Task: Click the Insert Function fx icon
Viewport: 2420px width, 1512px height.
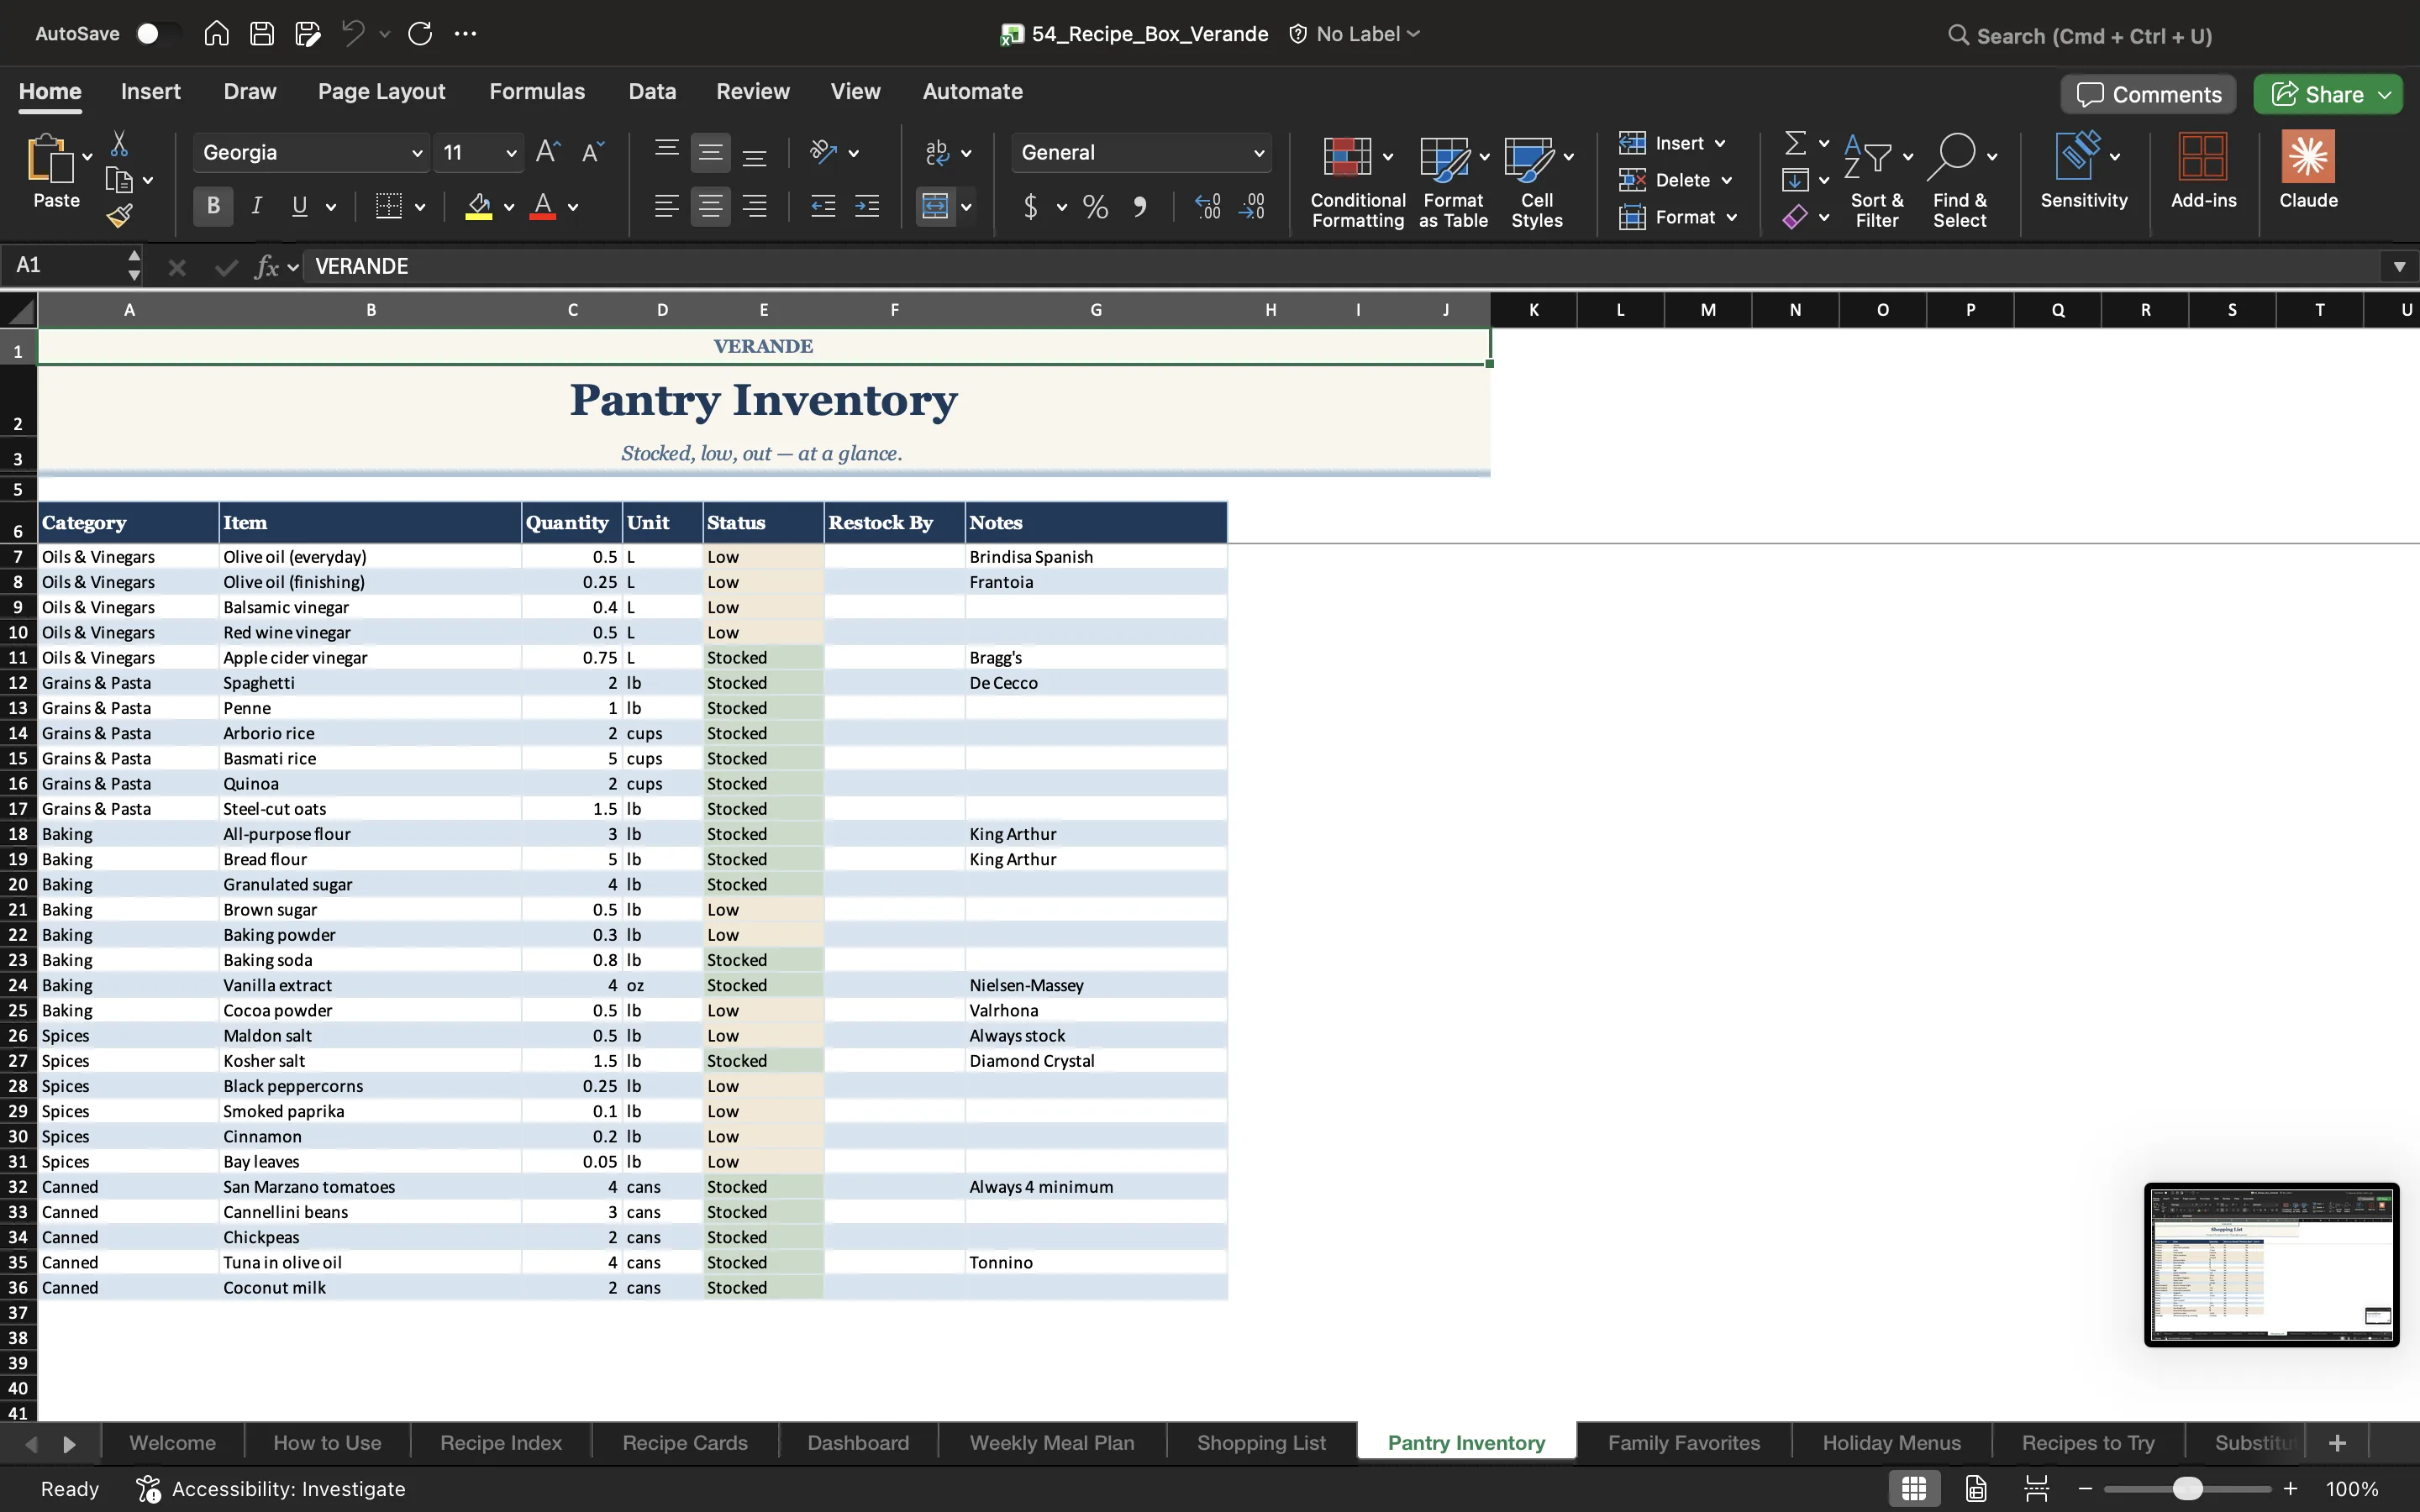Action: [266, 267]
